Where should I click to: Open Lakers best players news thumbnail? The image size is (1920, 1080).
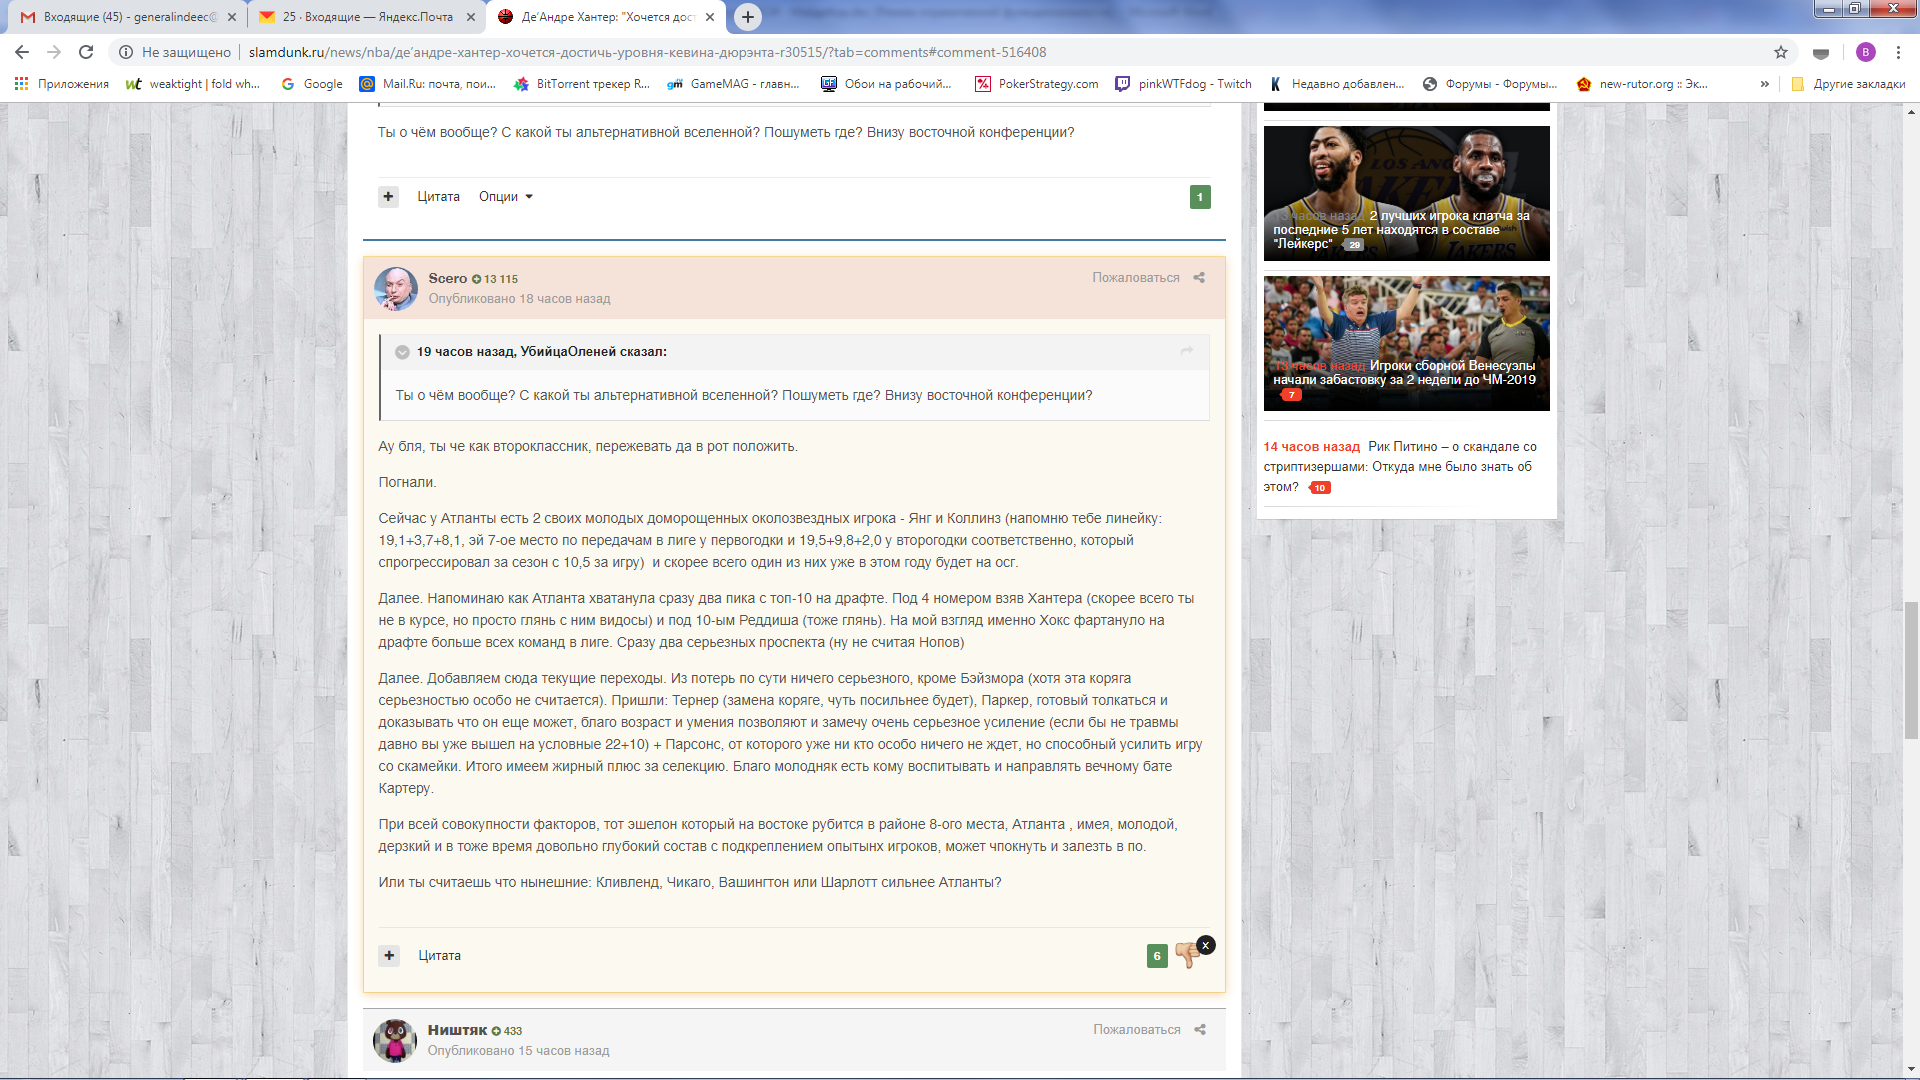click(x=1406, y=193)
